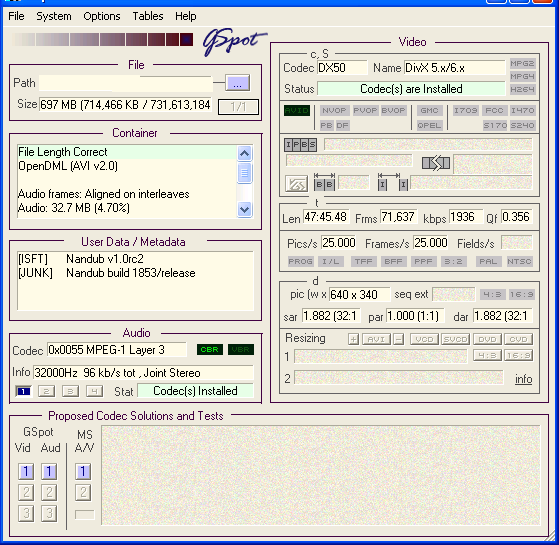Click the Nandub v1.0rc2 metadata entry
559x545 pixels.
tap(105, 259)
